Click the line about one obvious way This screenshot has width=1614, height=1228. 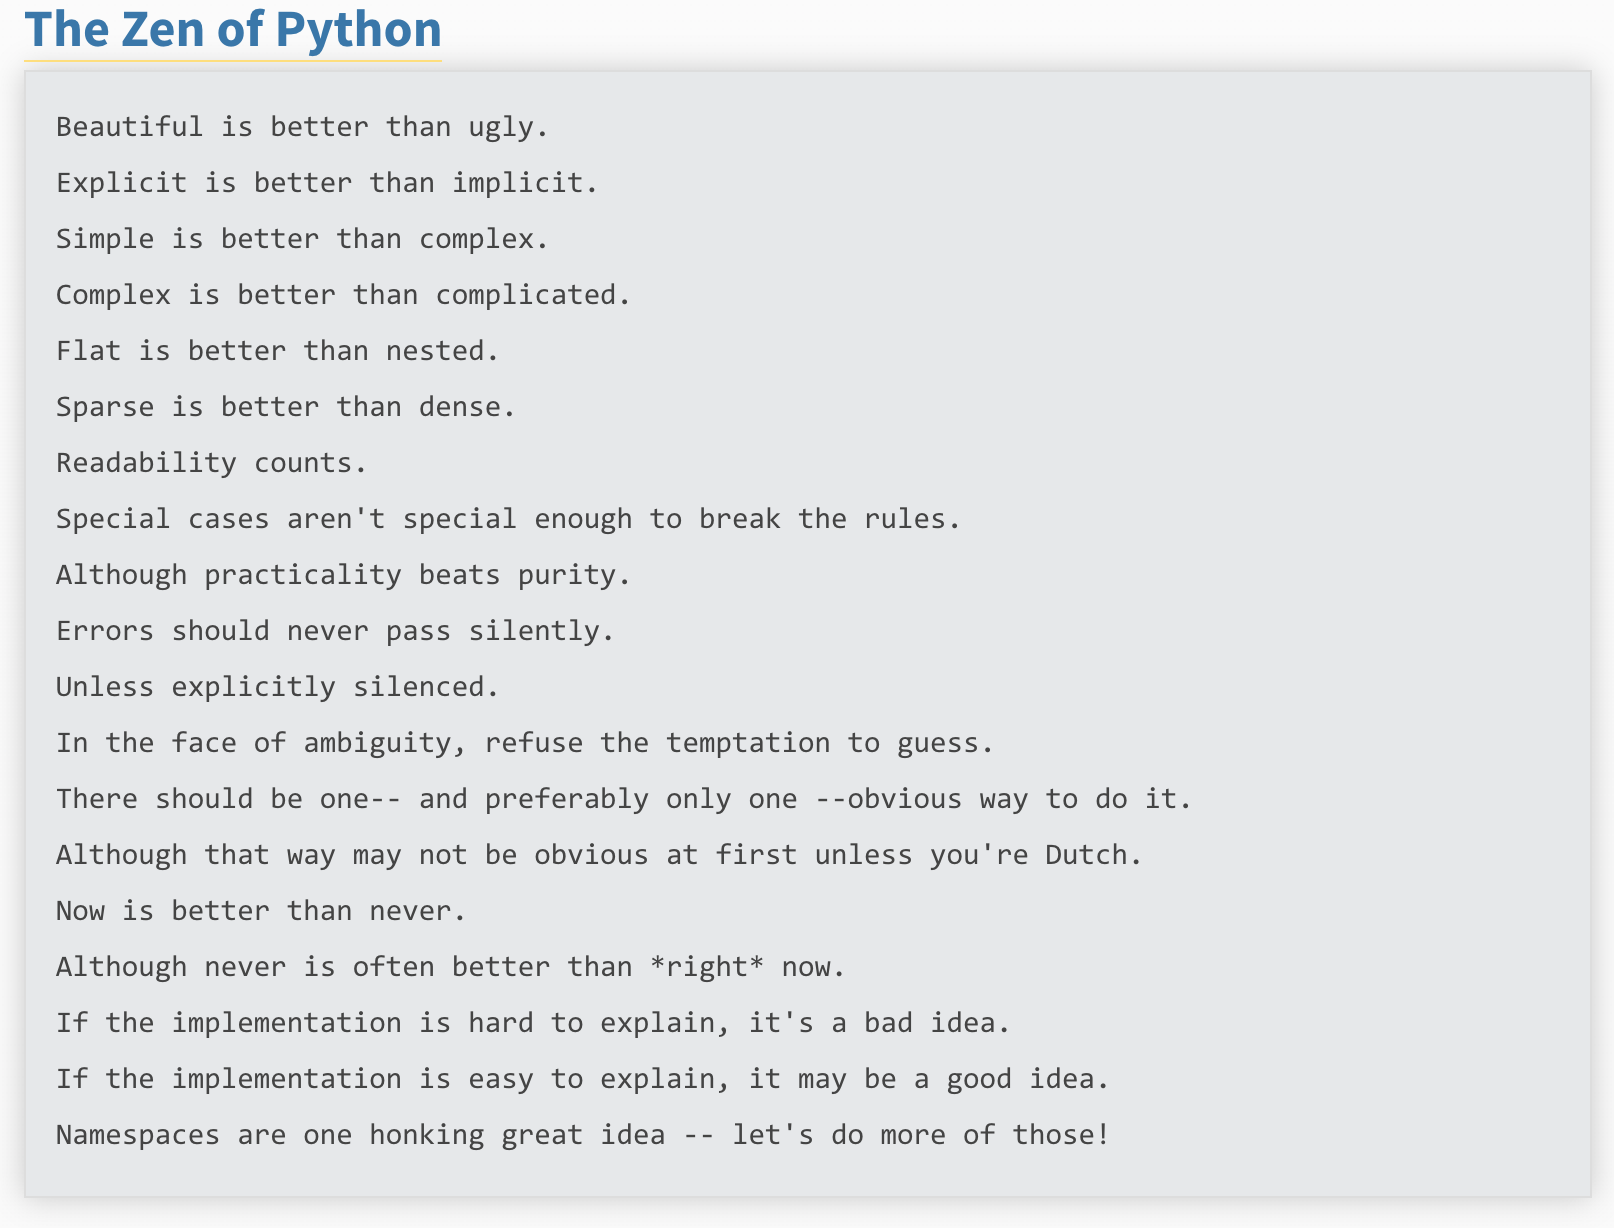click(x=624, y=799)
